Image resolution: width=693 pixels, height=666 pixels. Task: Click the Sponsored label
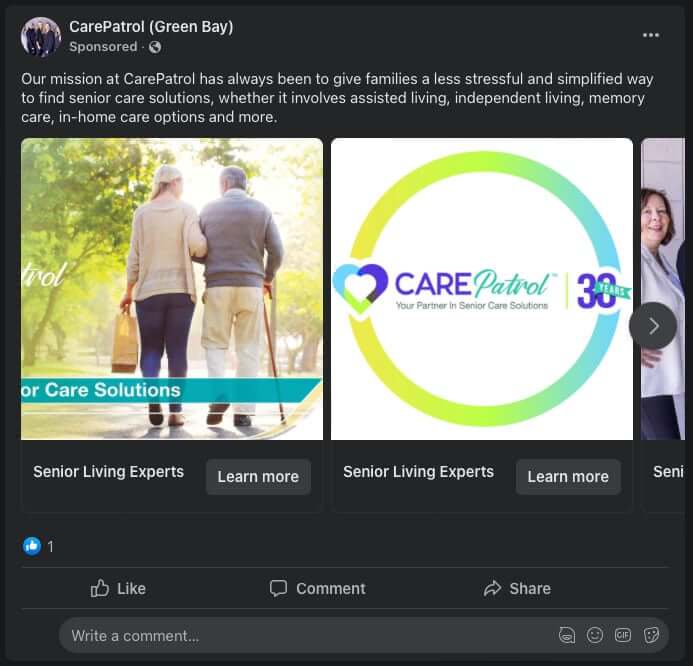point(103,47)
